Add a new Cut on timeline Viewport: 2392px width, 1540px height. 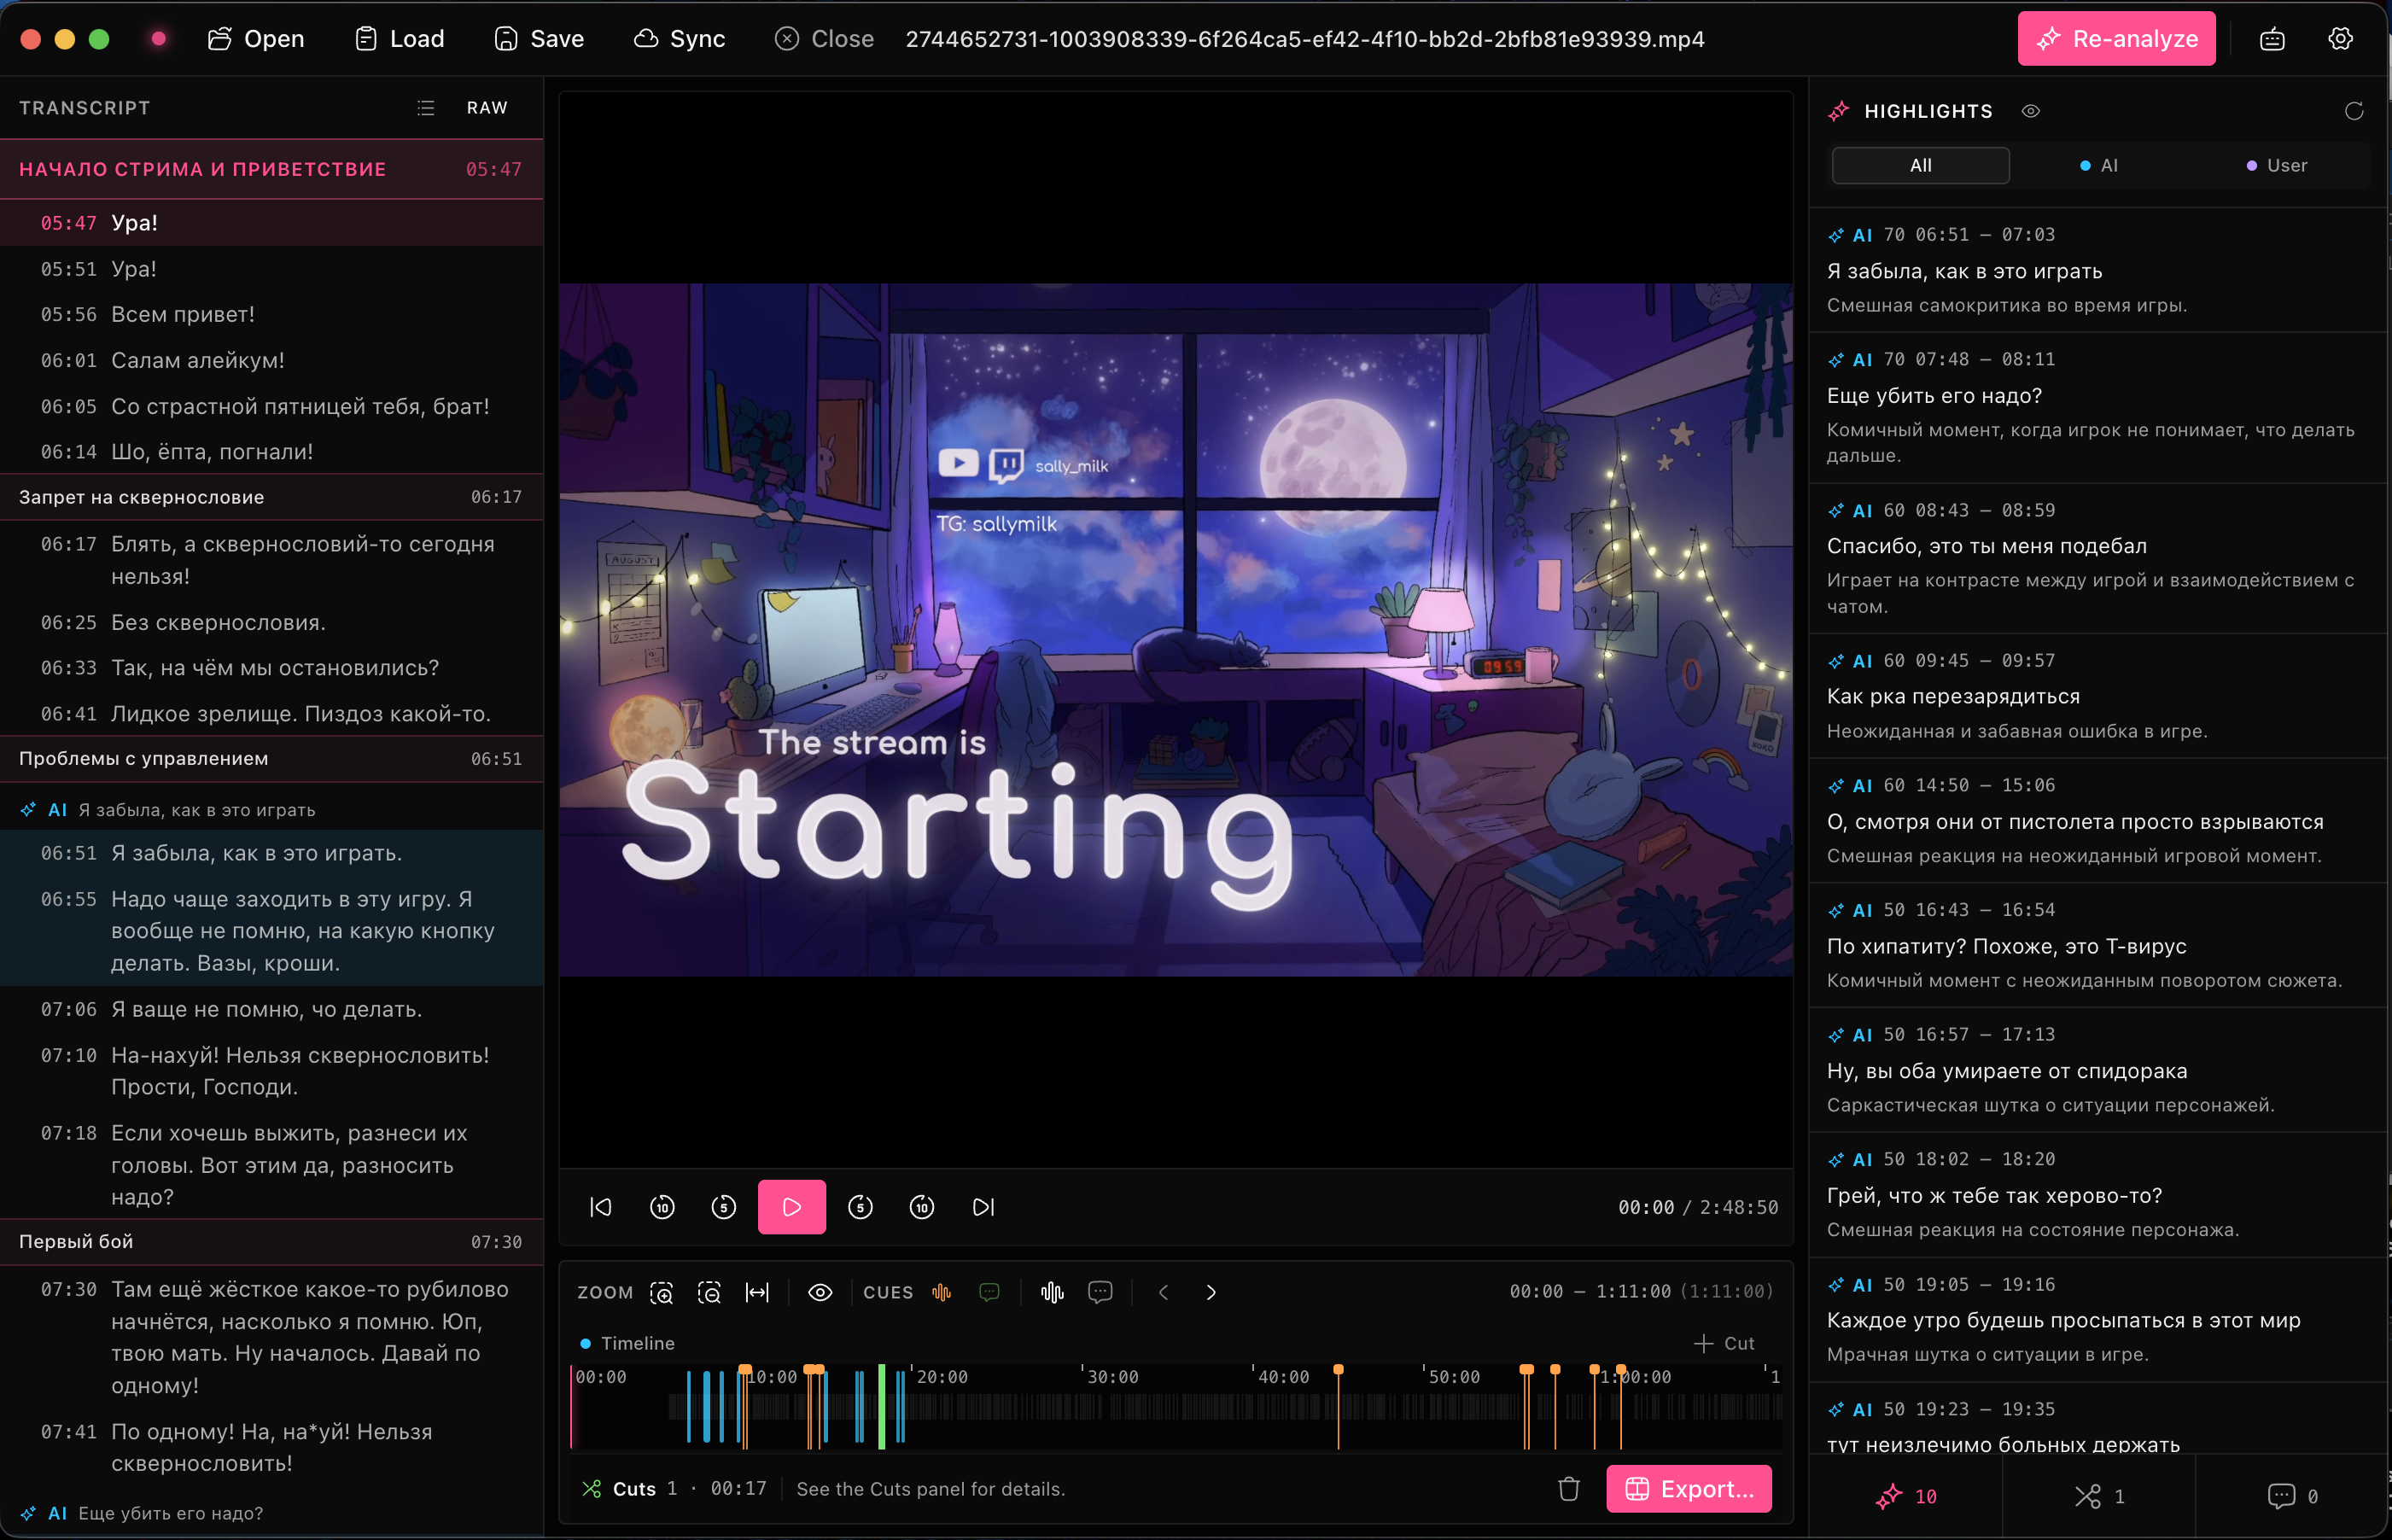[x=1724, y=1343]
